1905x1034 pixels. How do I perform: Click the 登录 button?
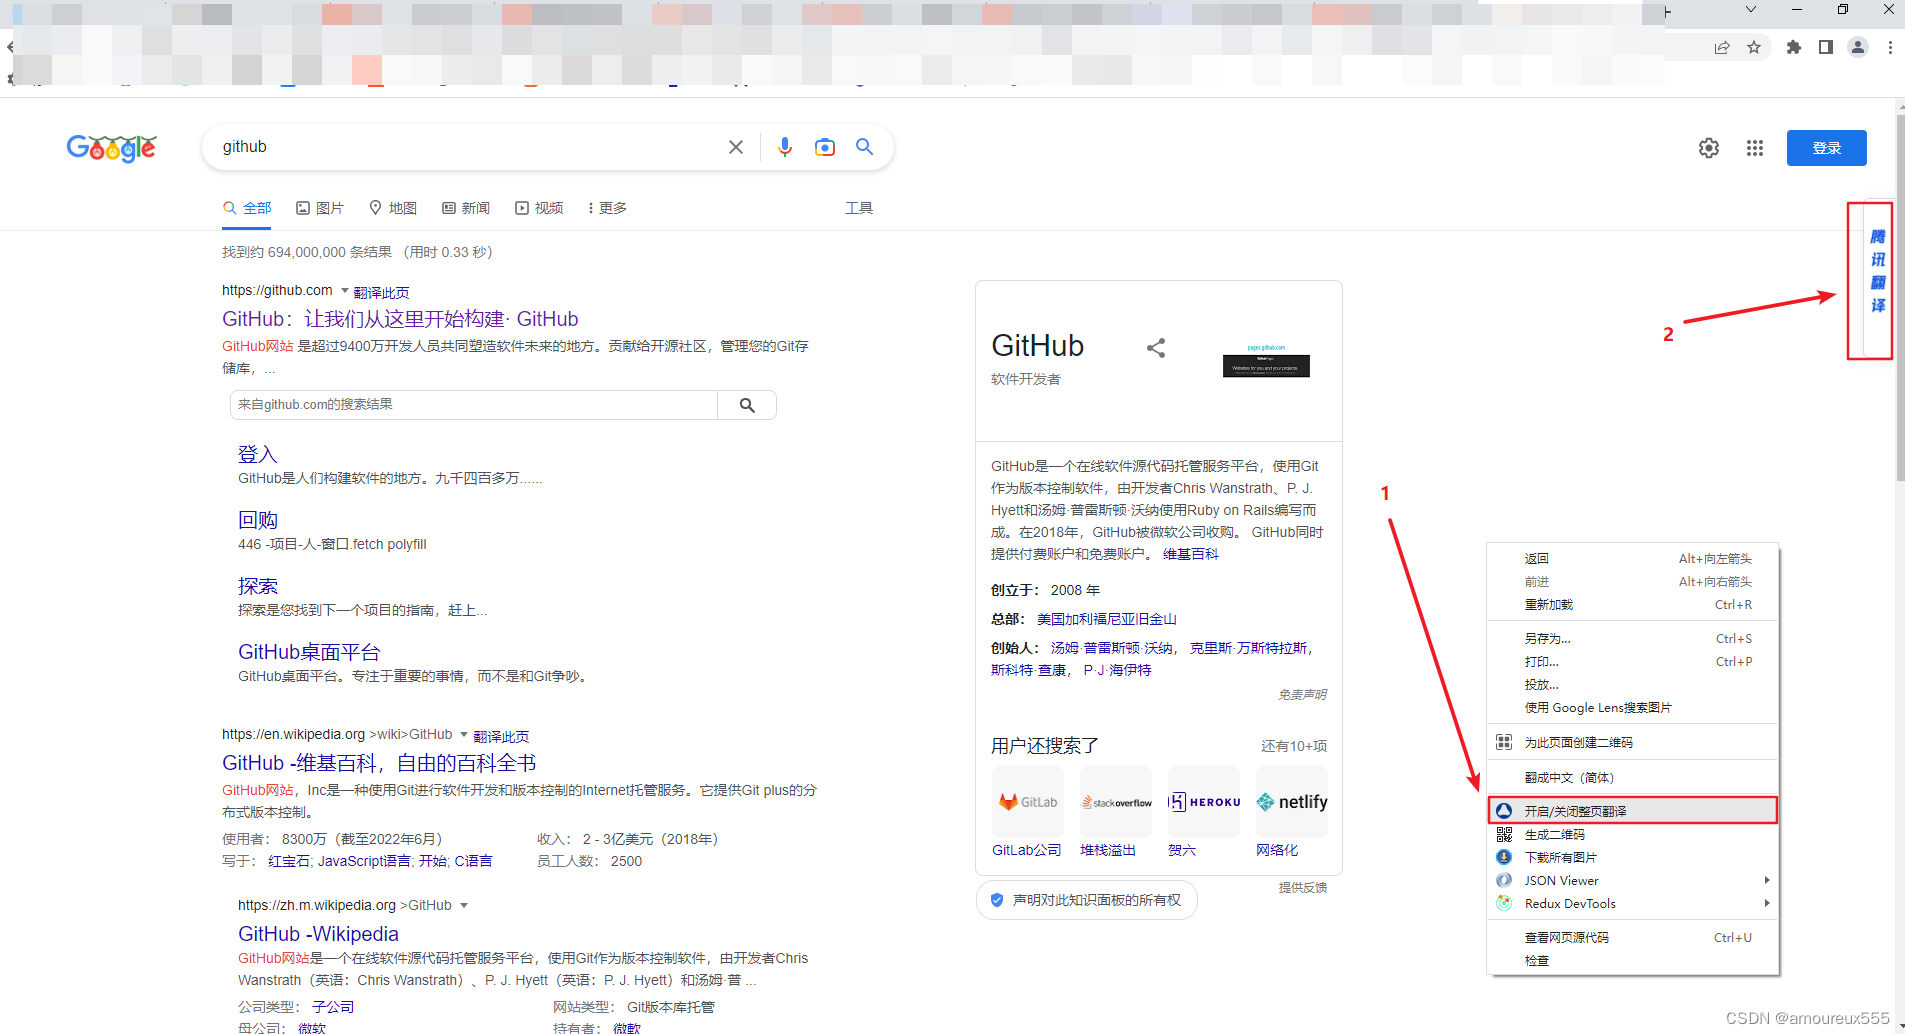click(1825, 147)
